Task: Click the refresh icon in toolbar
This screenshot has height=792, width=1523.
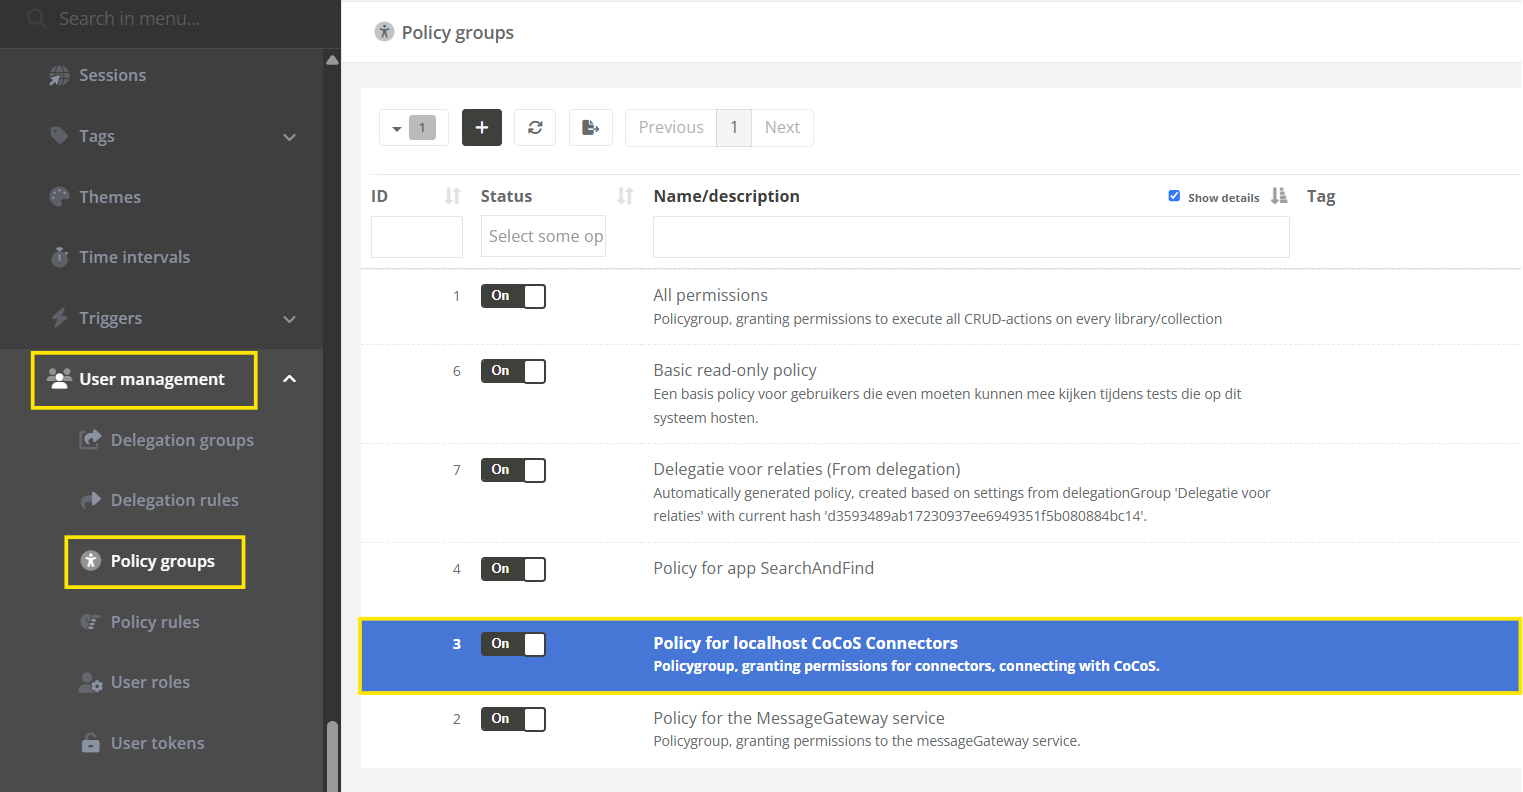Action: coord(535,128)
